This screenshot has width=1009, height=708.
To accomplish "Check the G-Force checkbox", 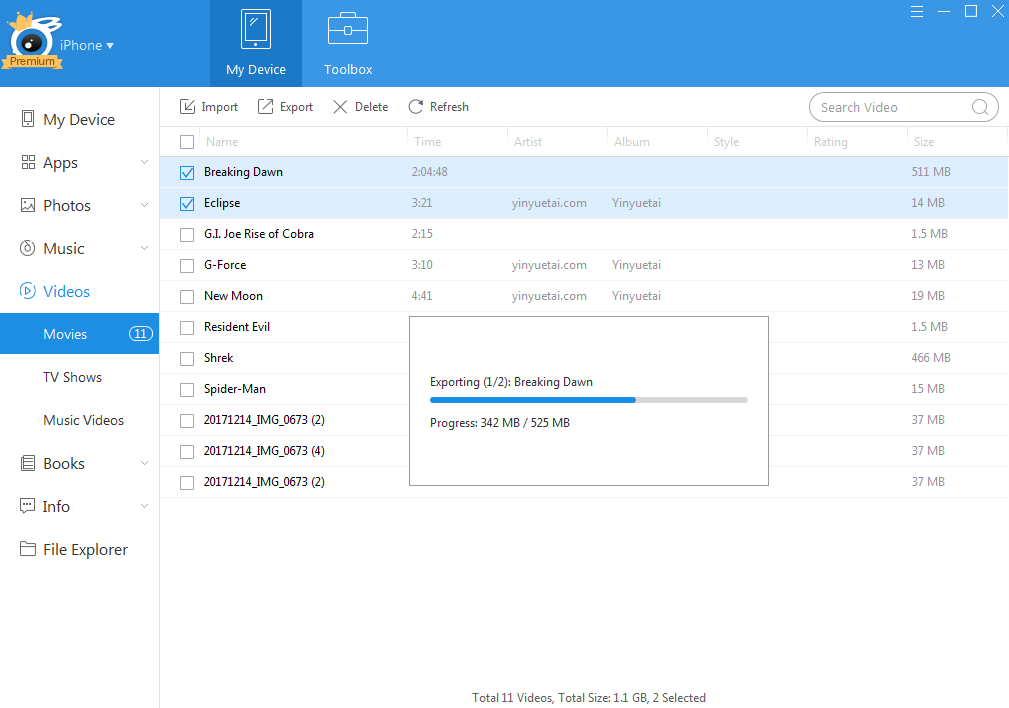I will click(x=187, y=265).
